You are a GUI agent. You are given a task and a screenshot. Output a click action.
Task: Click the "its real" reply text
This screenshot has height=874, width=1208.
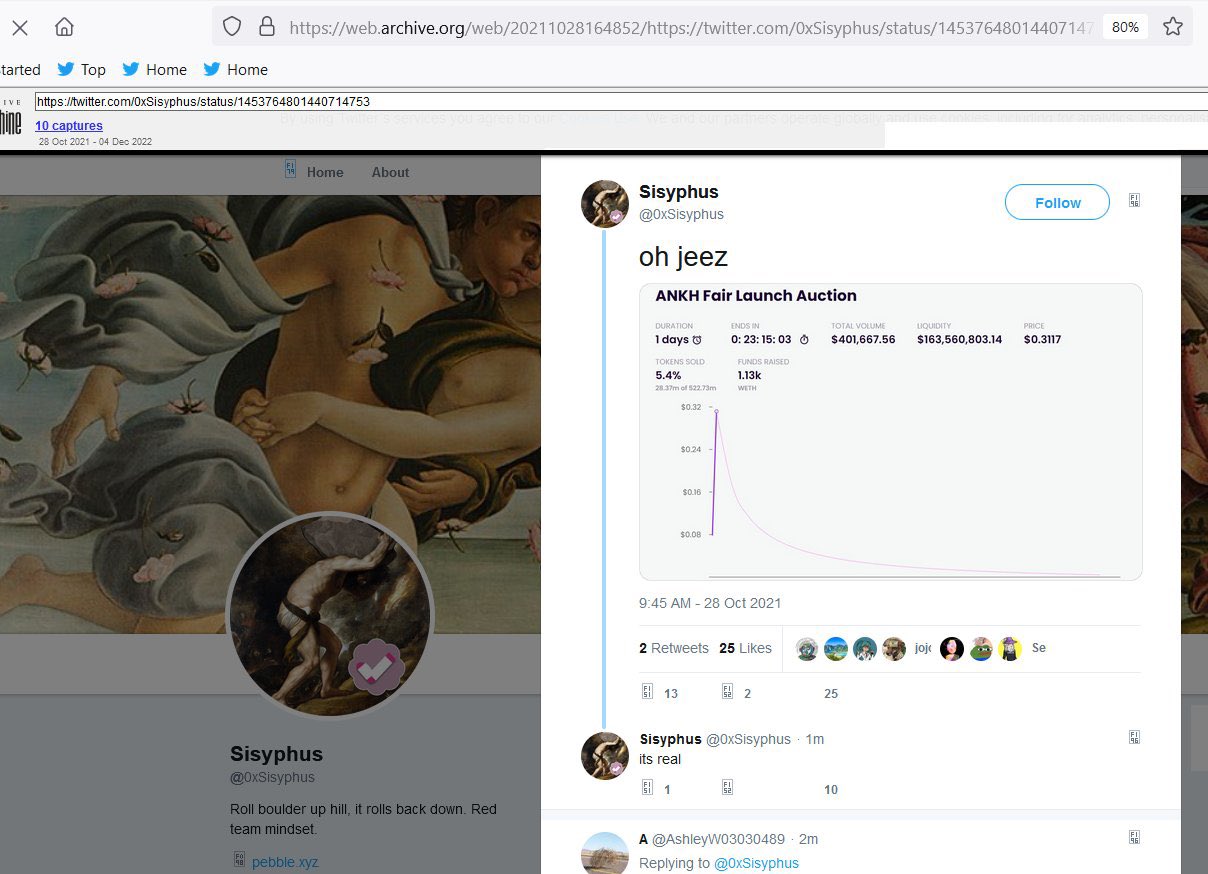pyautogui.click(x=660, y=759)
